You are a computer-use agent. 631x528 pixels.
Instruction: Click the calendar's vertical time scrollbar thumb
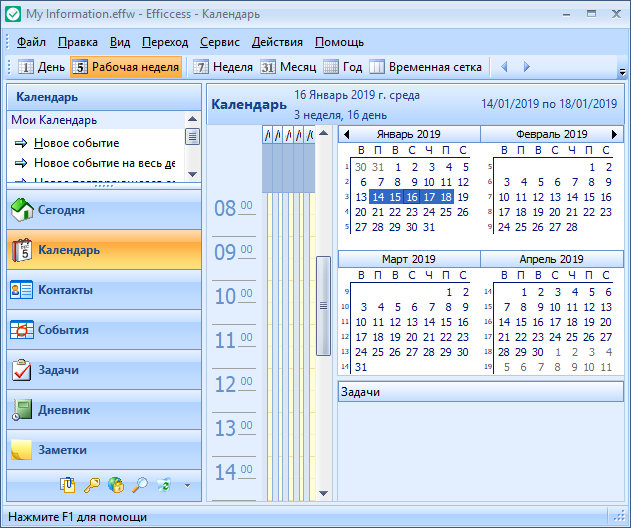pyautogui.click(x=323, y=305)
